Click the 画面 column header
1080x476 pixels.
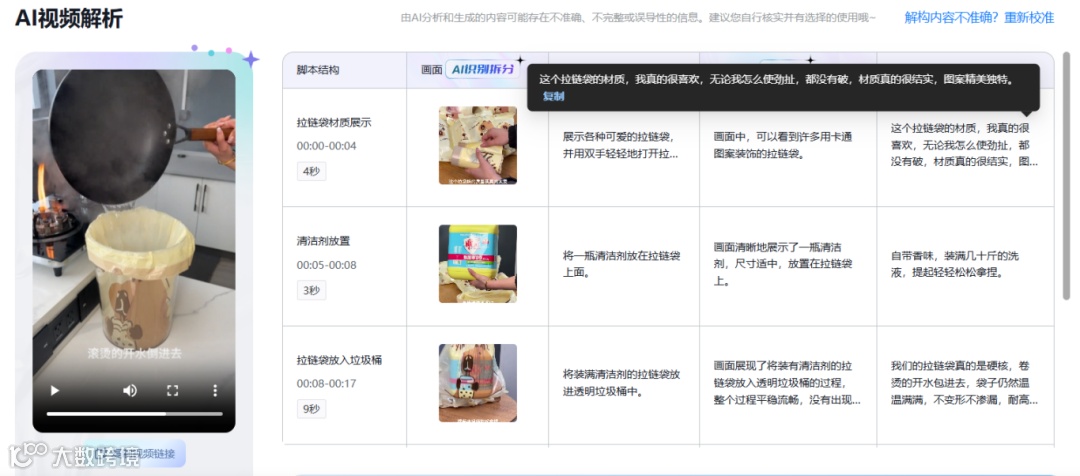pos(432,70)
